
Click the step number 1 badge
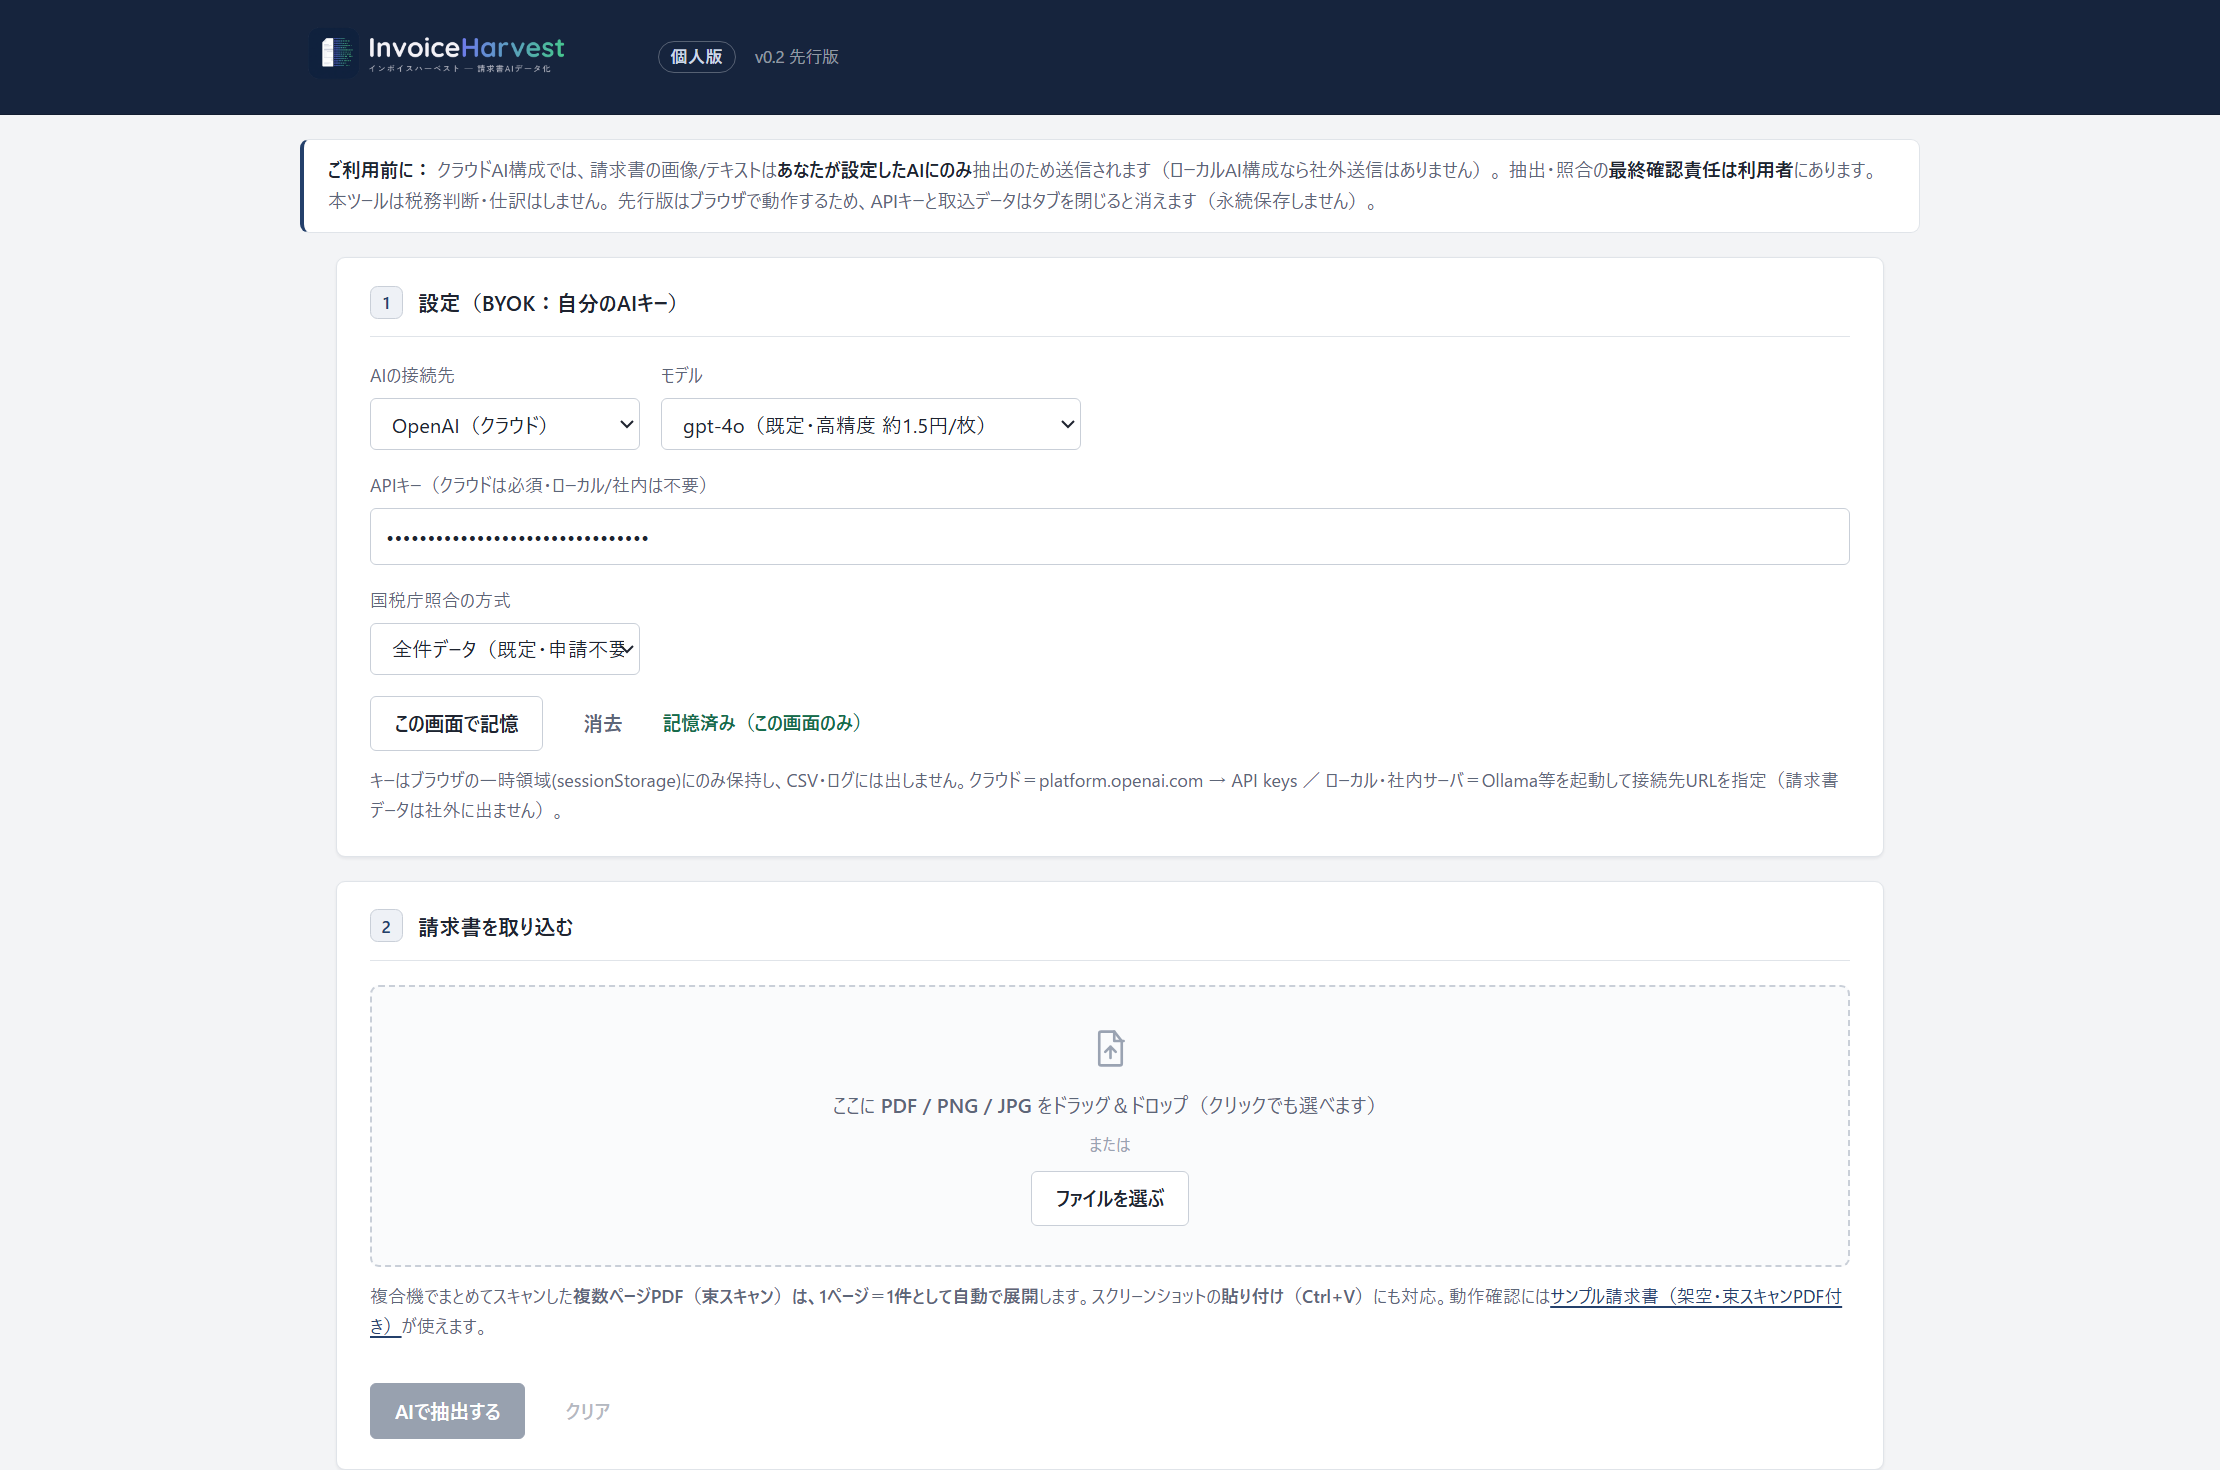(x=386, y=303)
